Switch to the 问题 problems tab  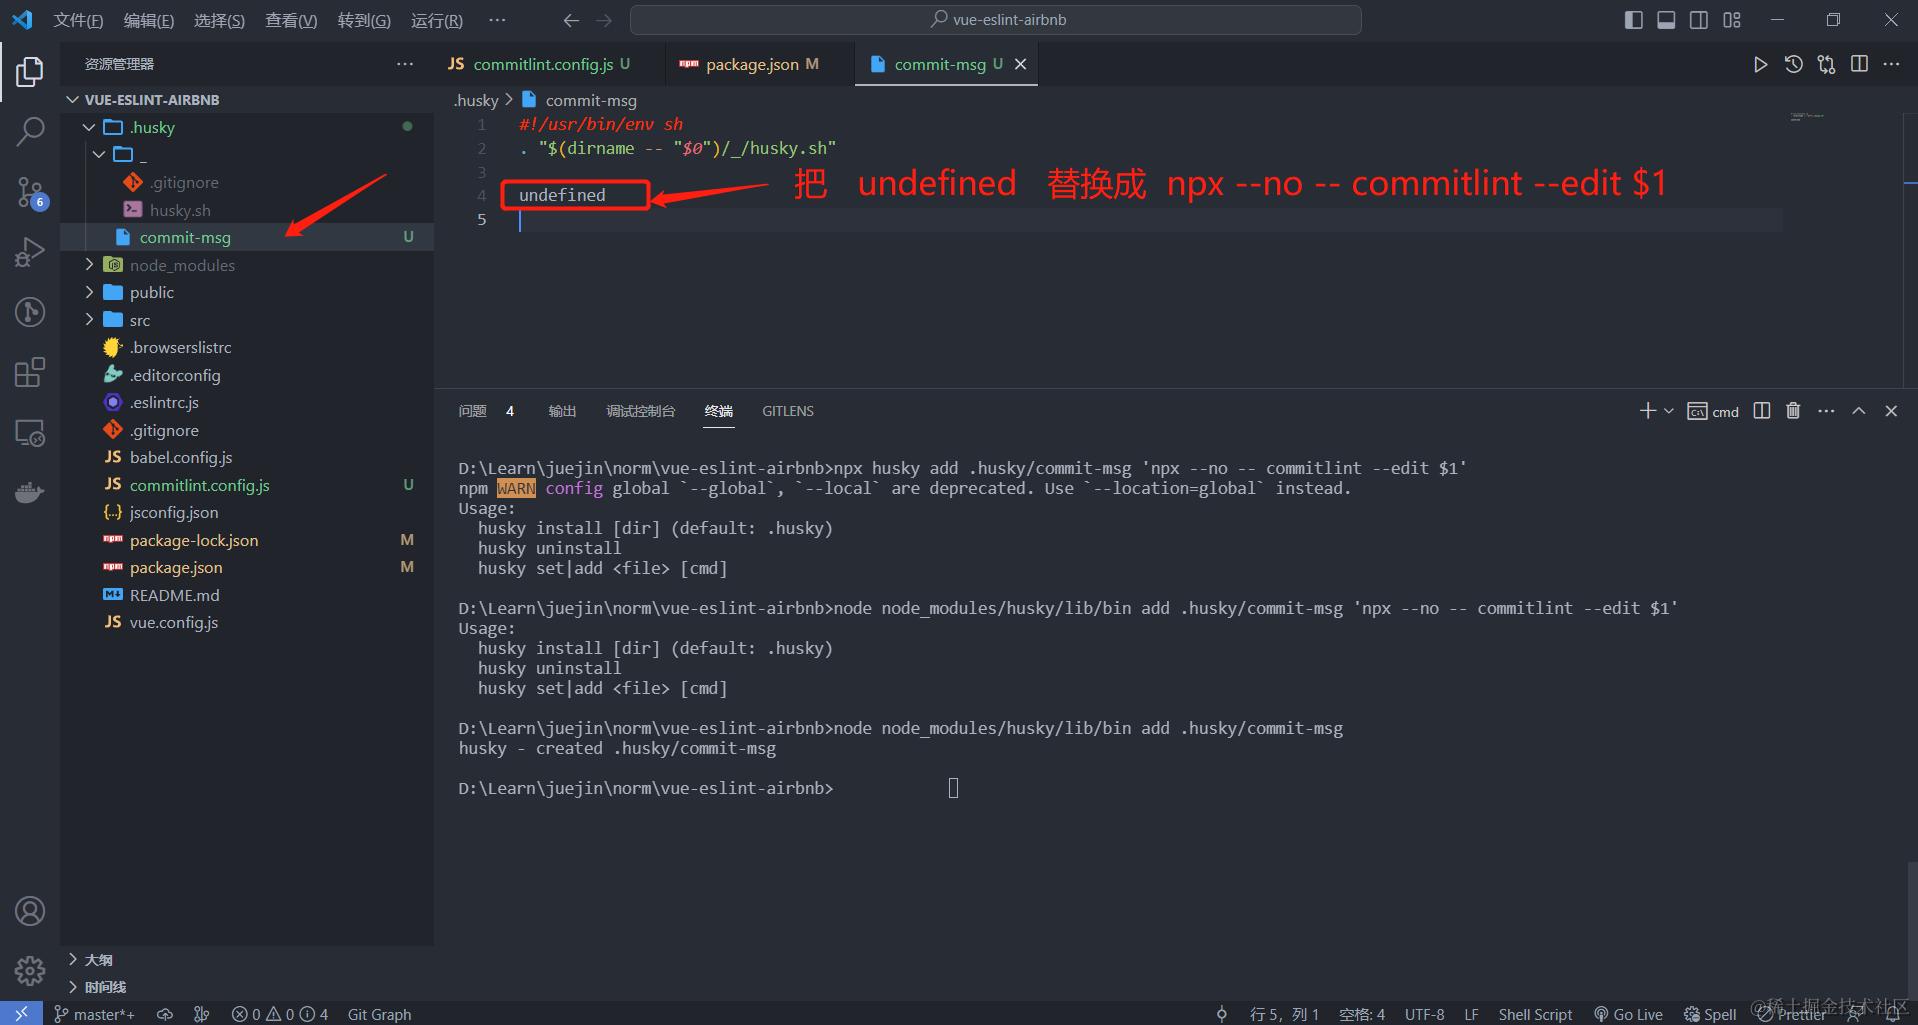pos(486,411)
